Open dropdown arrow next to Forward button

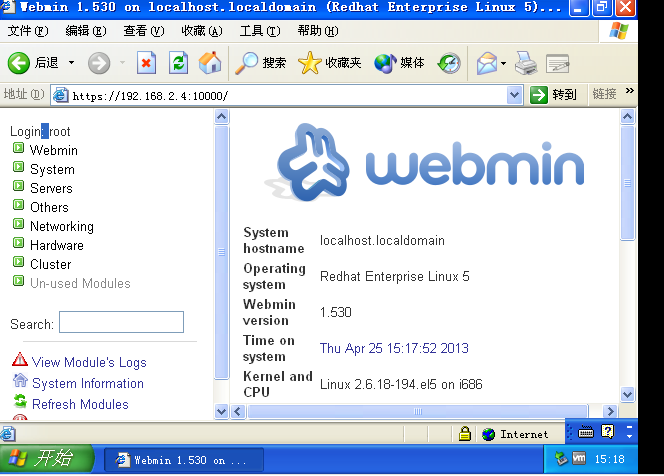(x=122, y=63)
